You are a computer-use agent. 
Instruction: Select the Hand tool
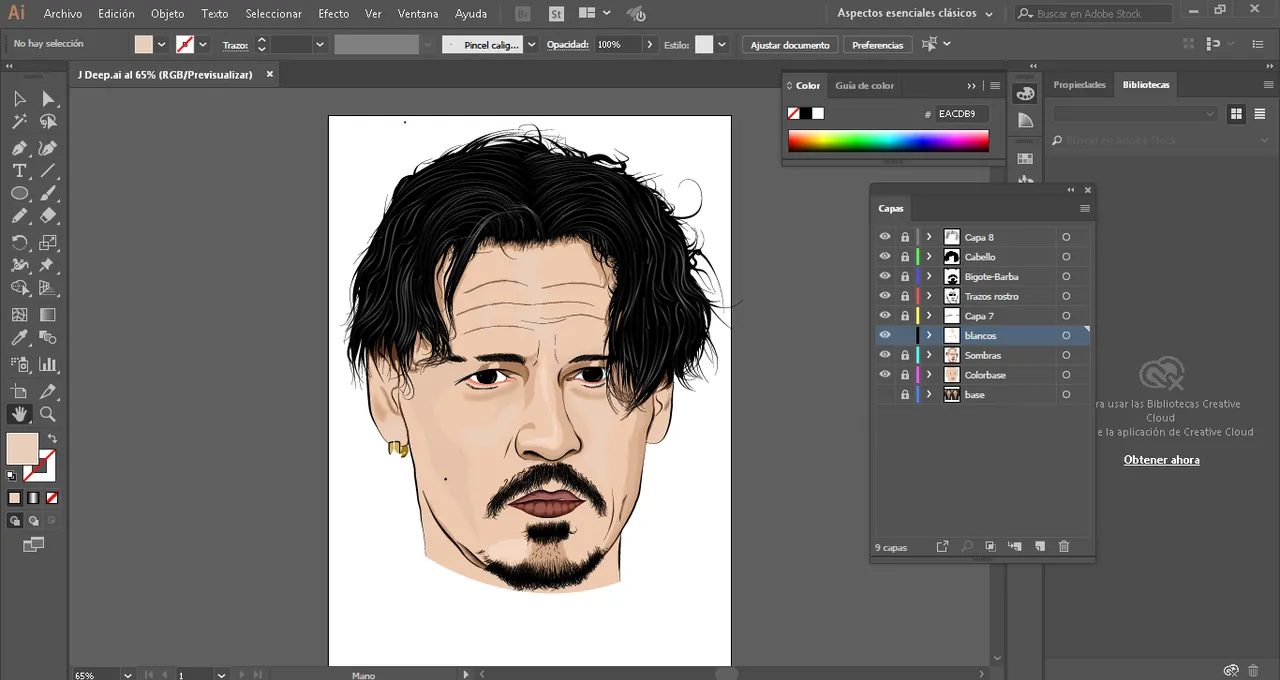tap(19, 414)
